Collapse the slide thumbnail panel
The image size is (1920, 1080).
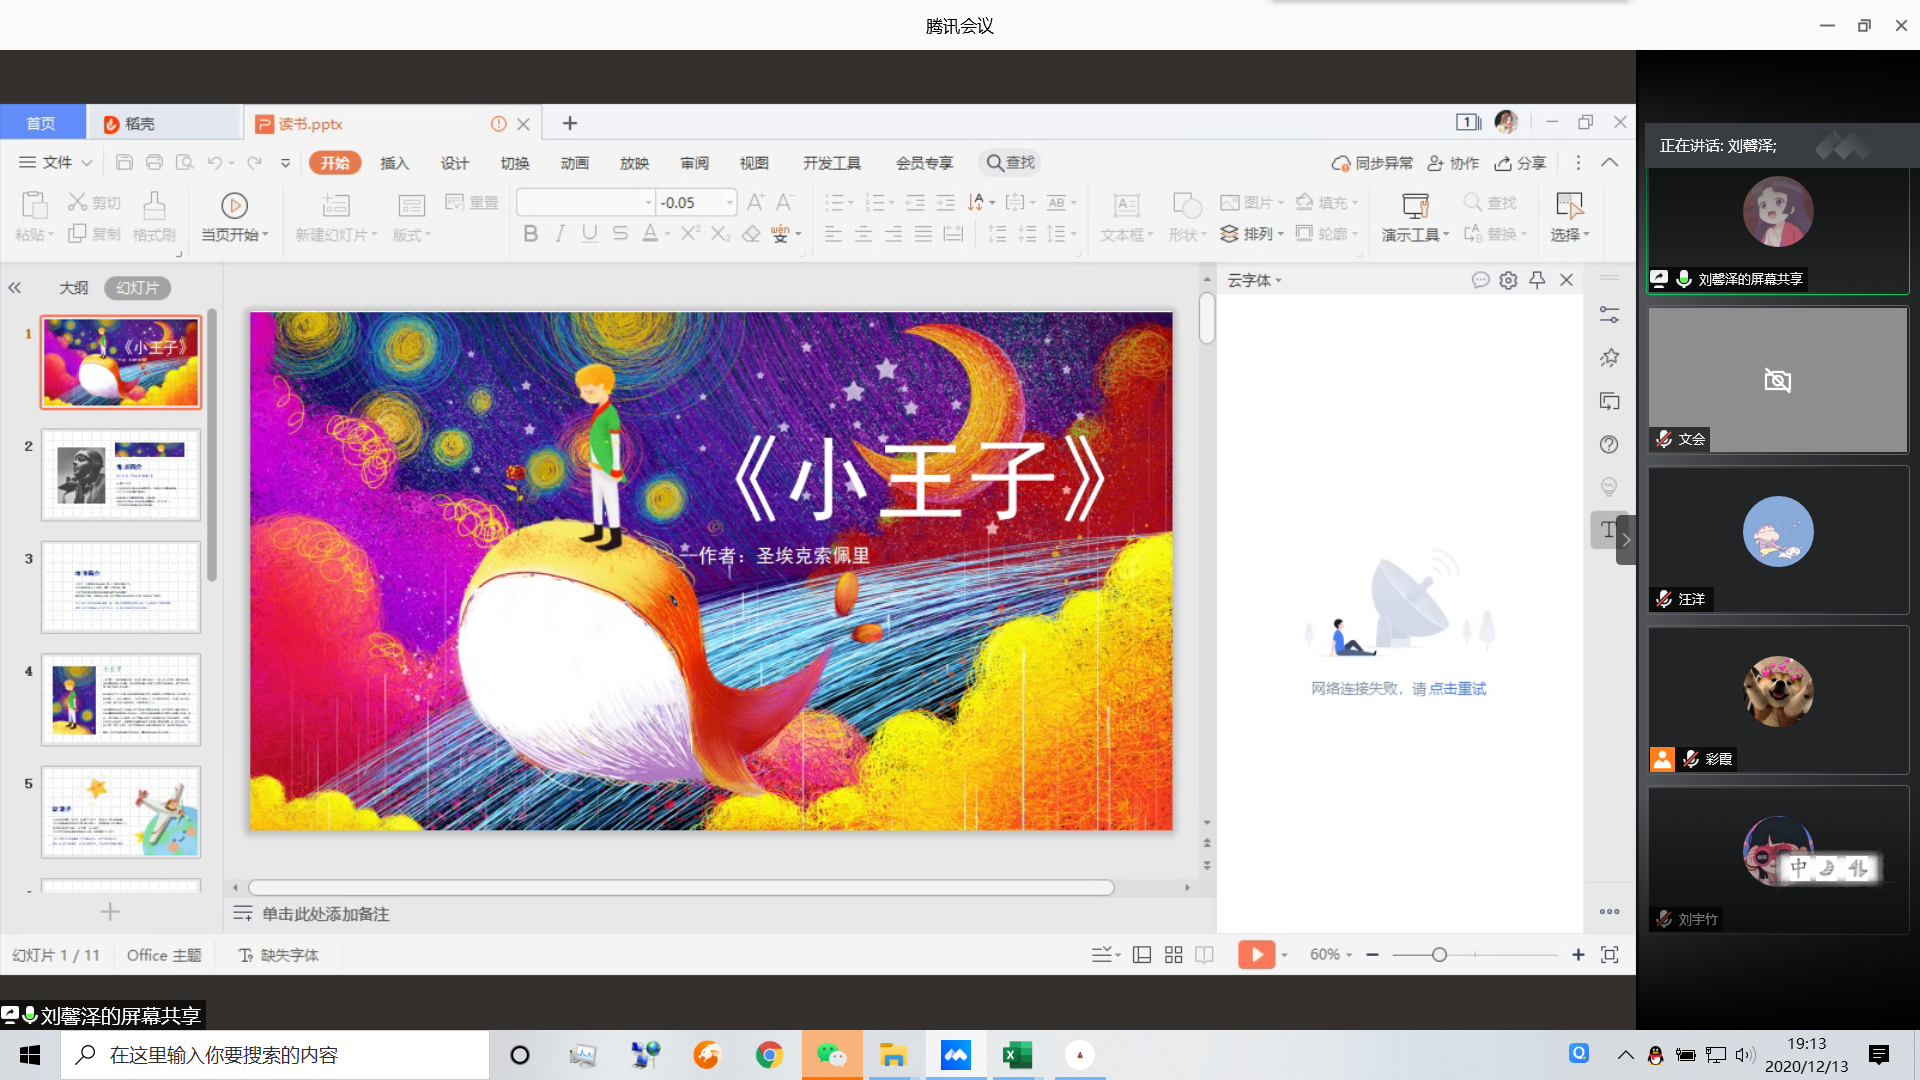click(15, 288)
